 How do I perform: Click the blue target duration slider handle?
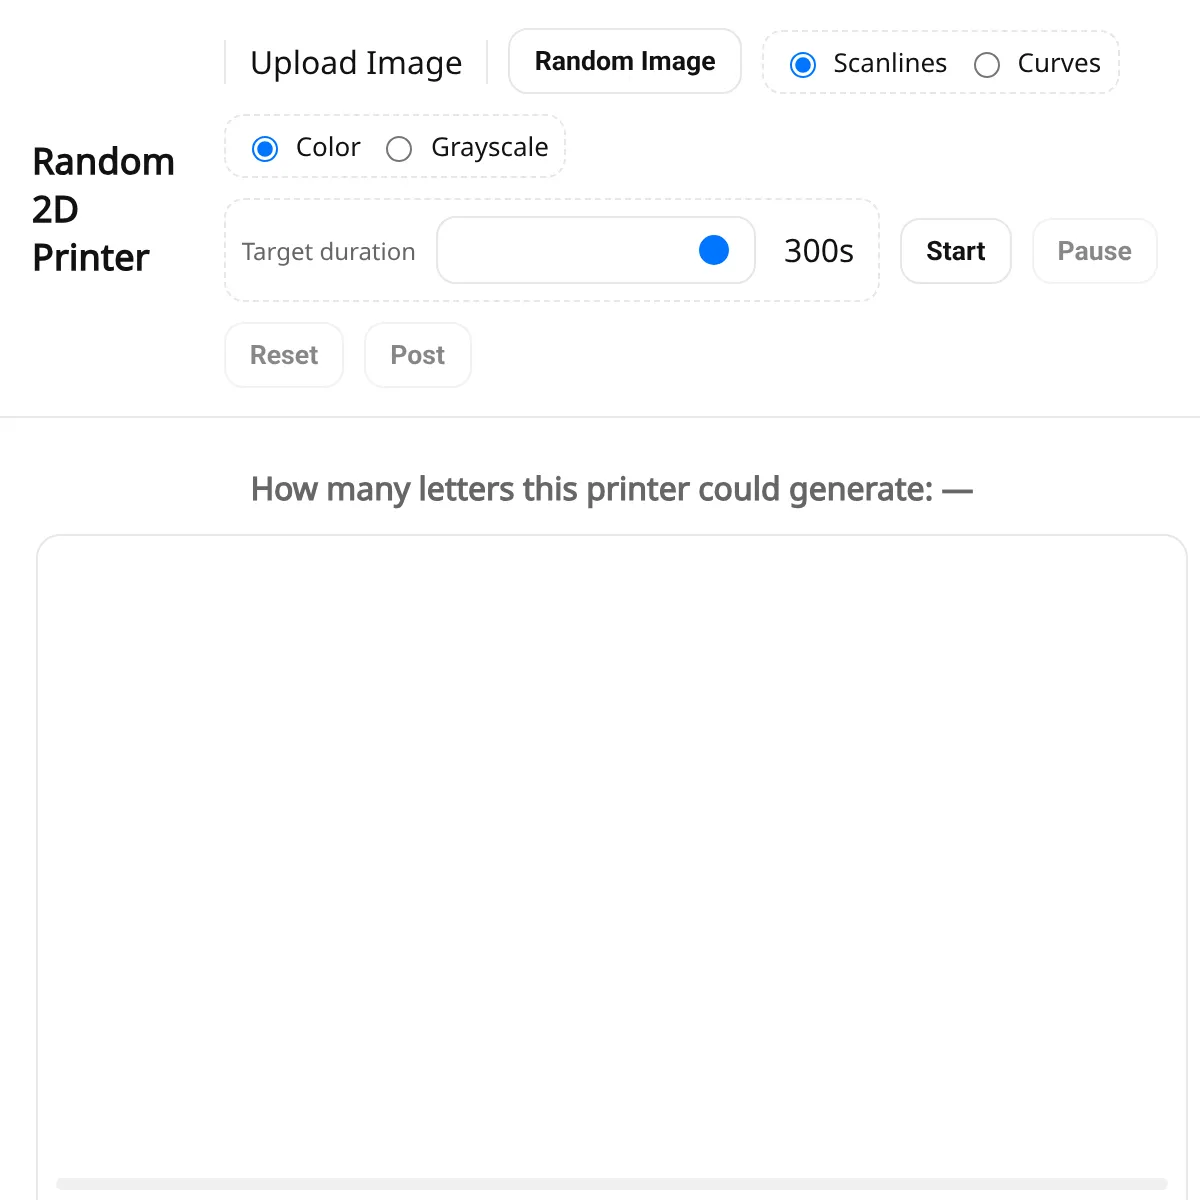714,250
